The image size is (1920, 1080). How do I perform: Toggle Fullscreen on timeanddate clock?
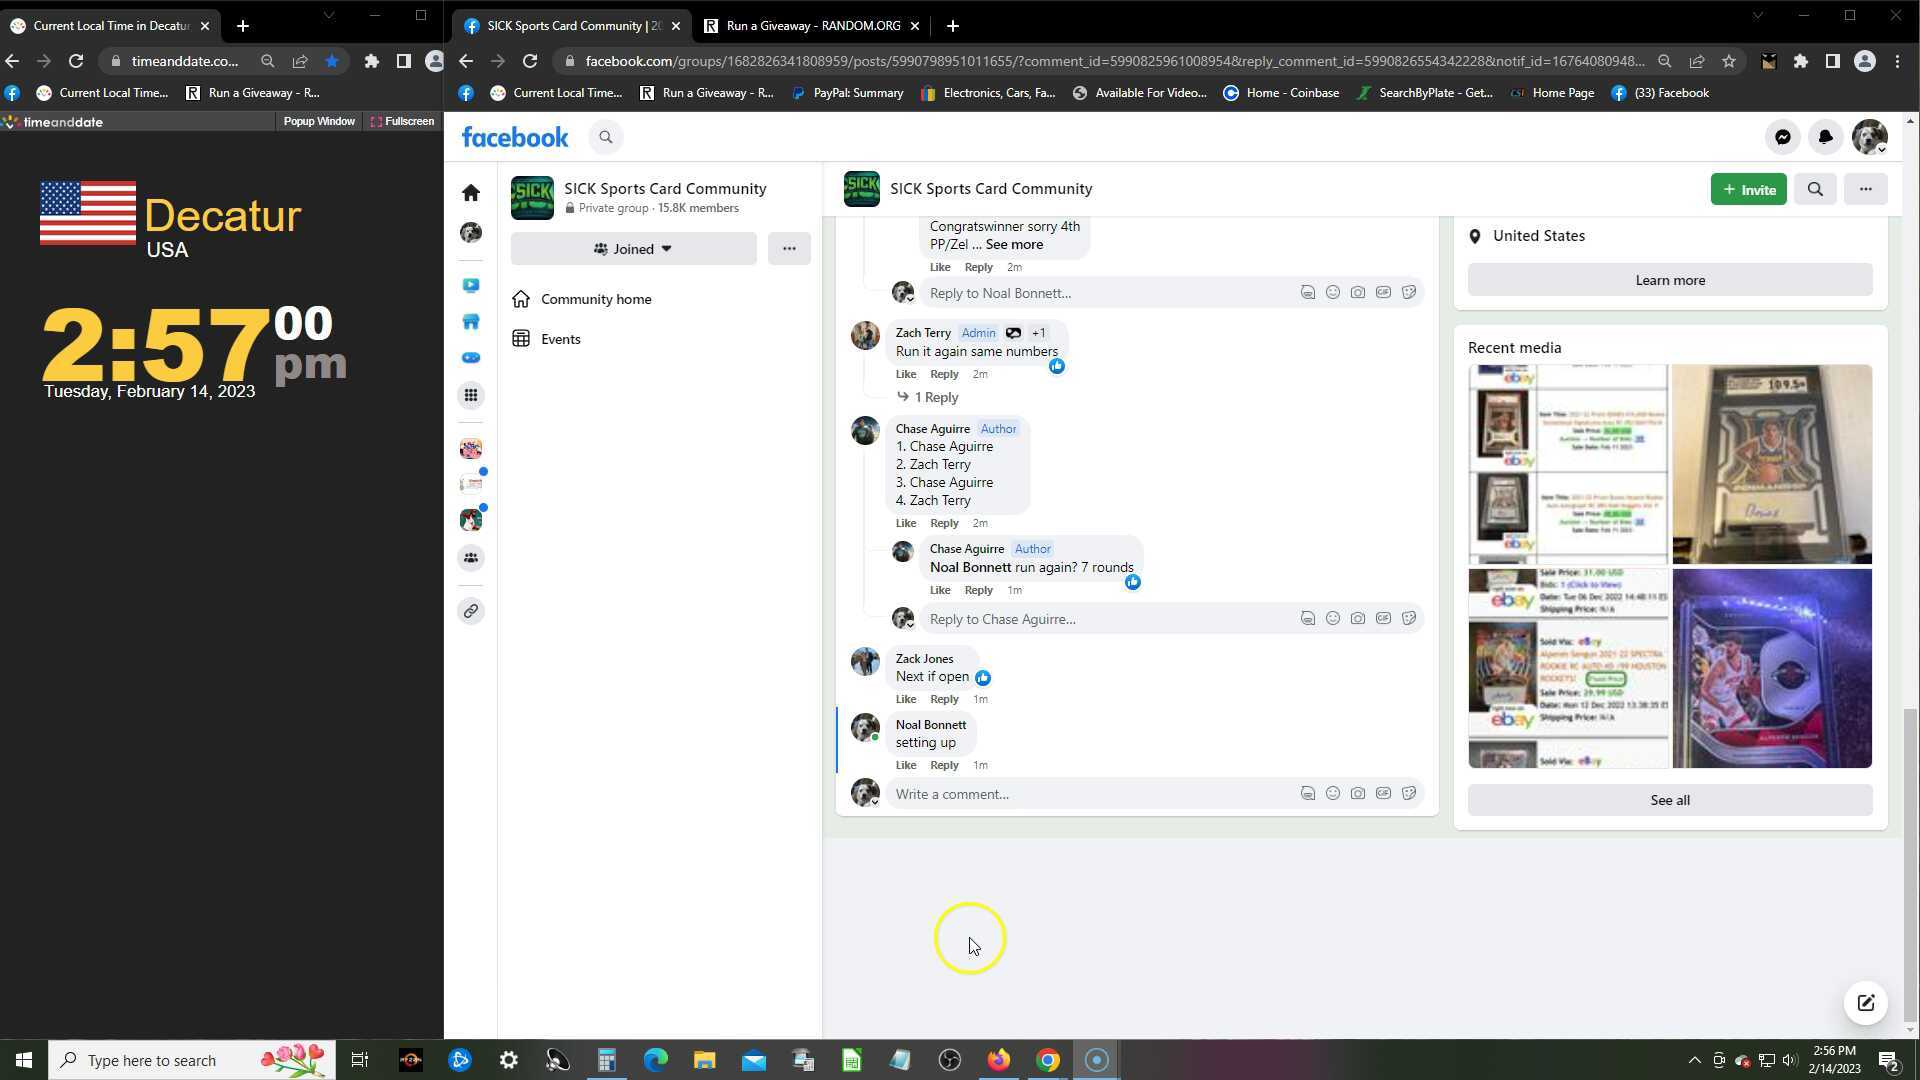pos(402,121)
